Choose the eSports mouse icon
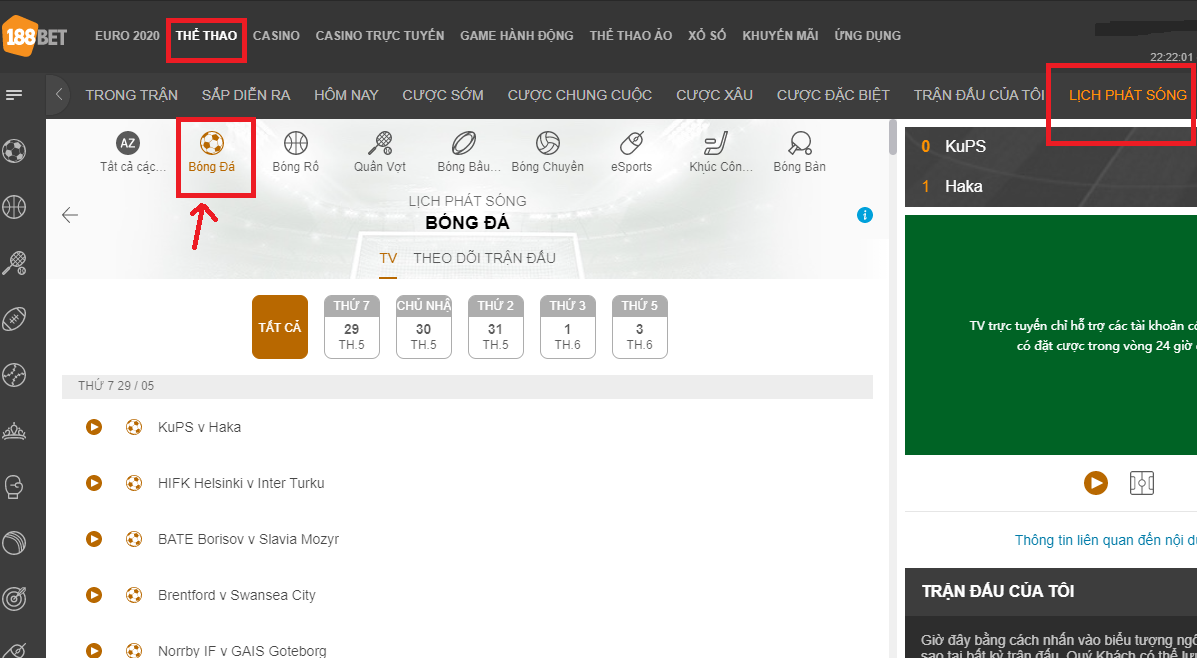The height and width of the screenshot is (658, 1197). point(631,143)
